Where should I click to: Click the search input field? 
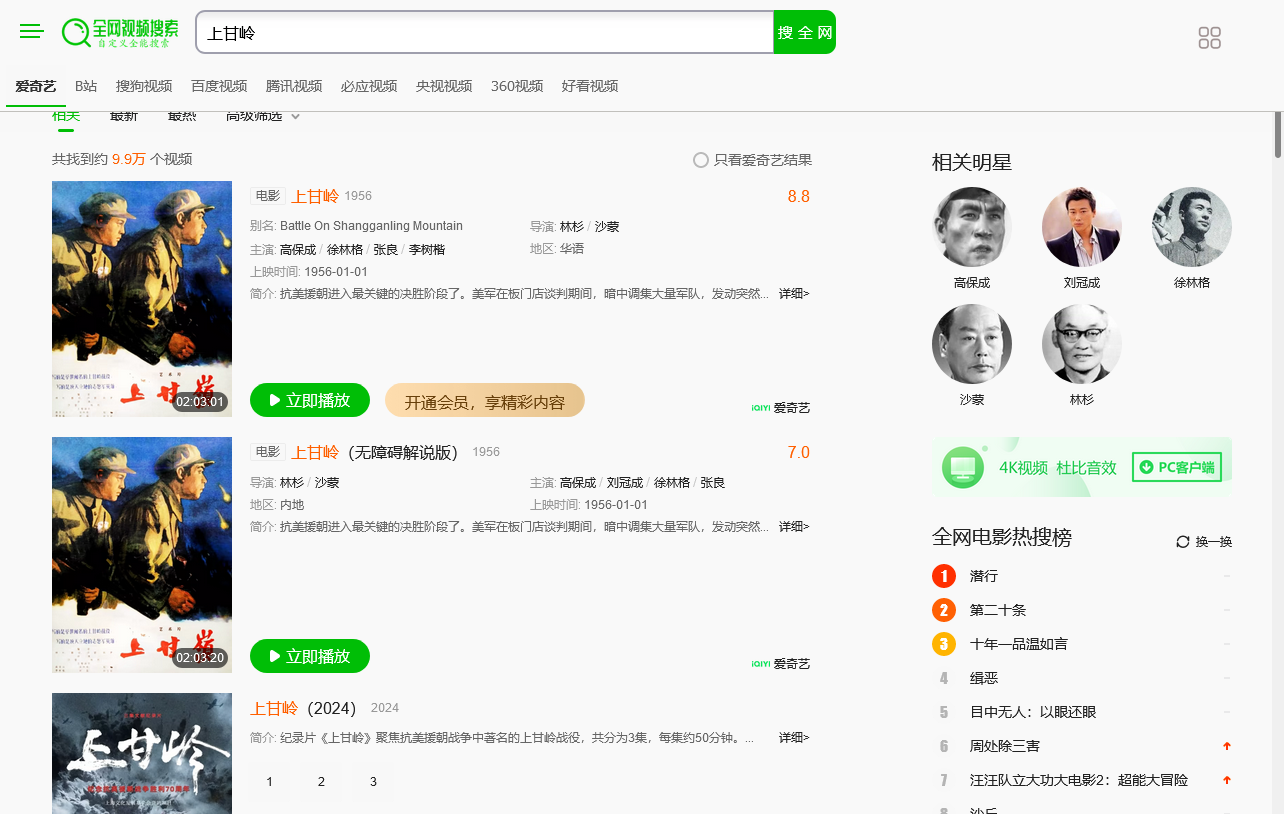485,33
